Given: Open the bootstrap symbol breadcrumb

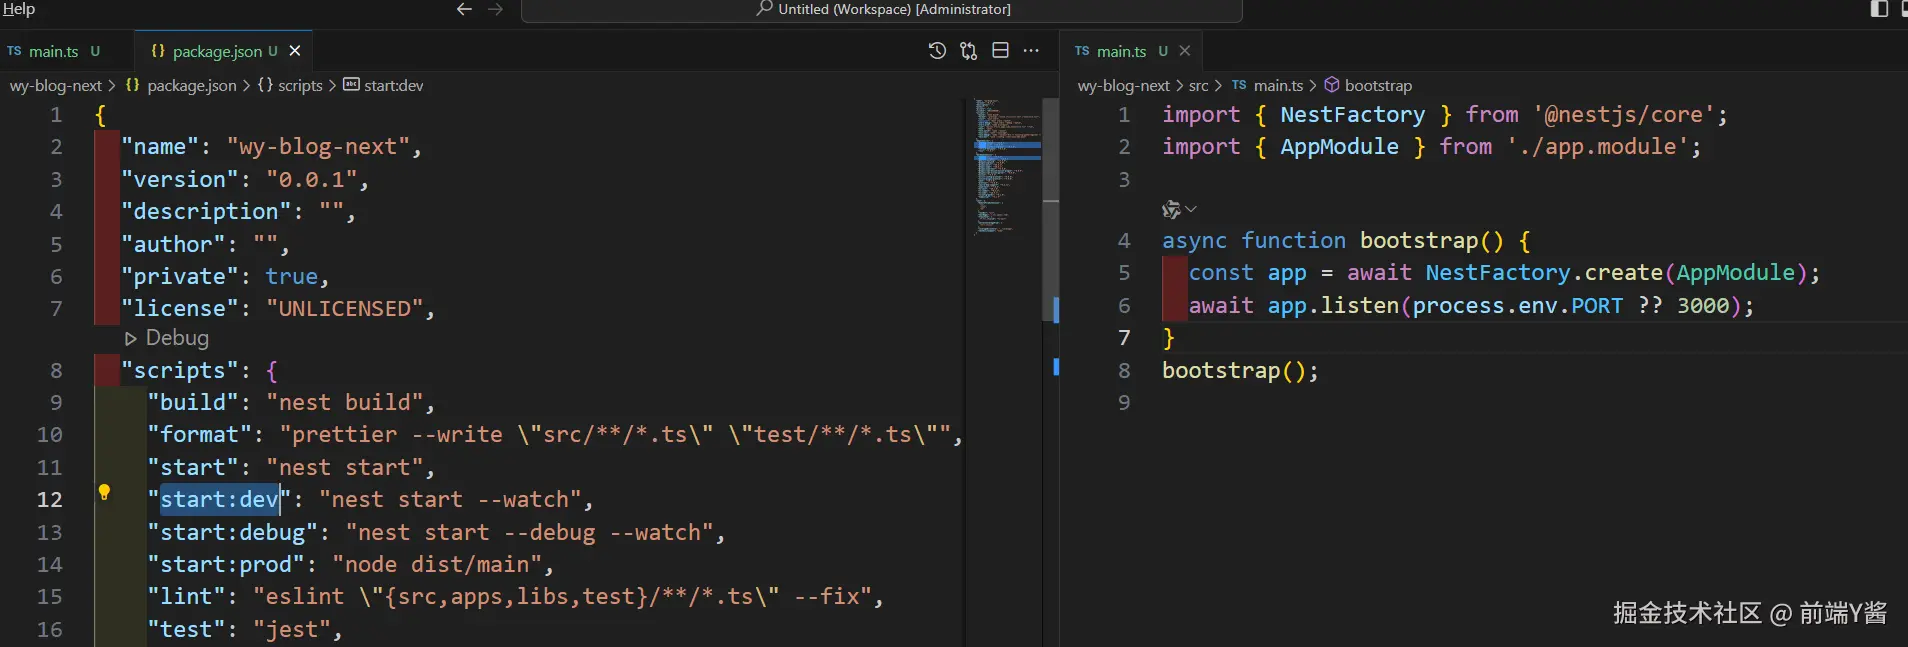Looking at the screenshot, I should (x=1368, y=86).
